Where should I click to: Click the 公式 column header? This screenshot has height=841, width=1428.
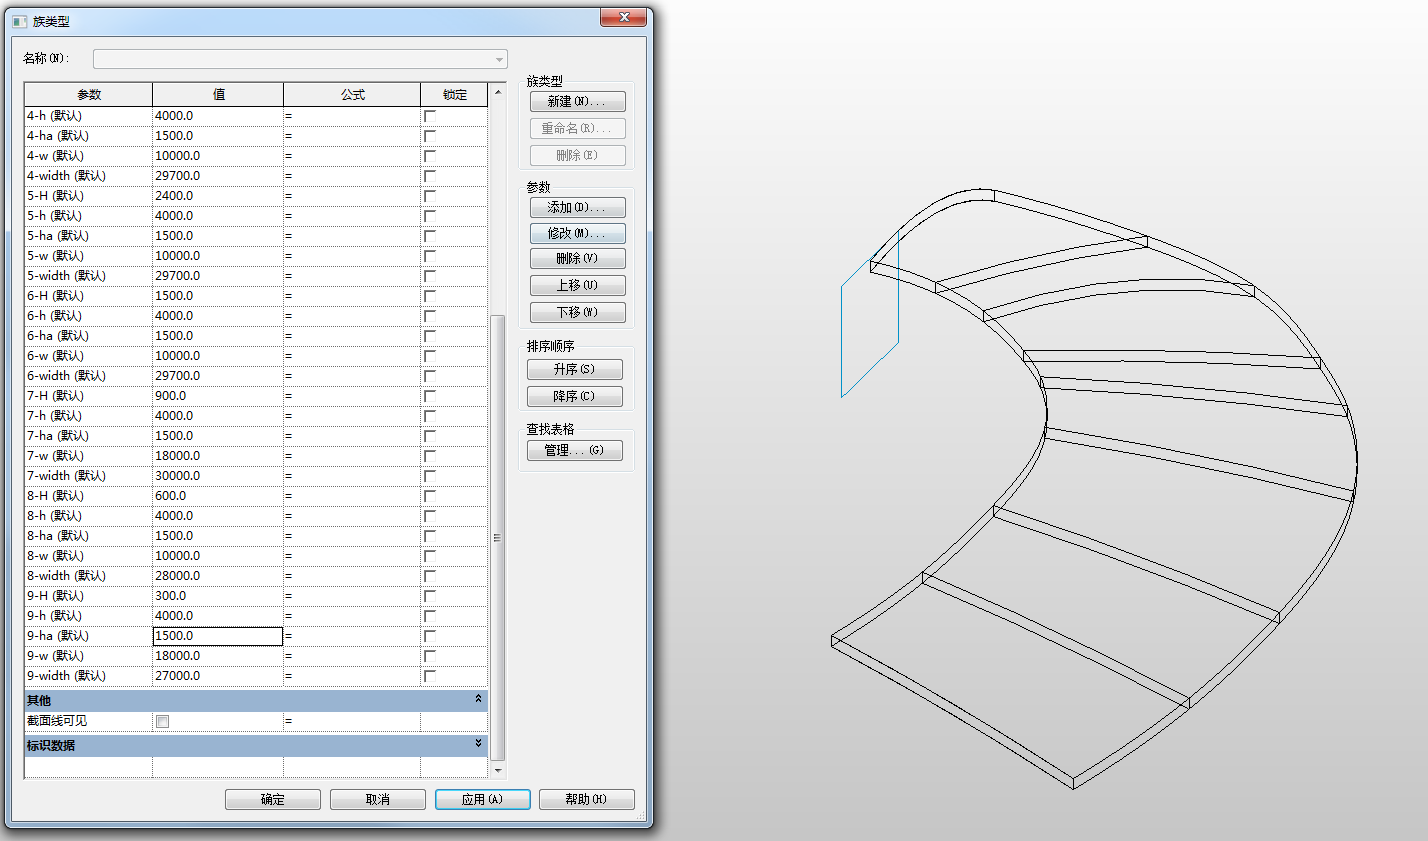tap(352, 95)
